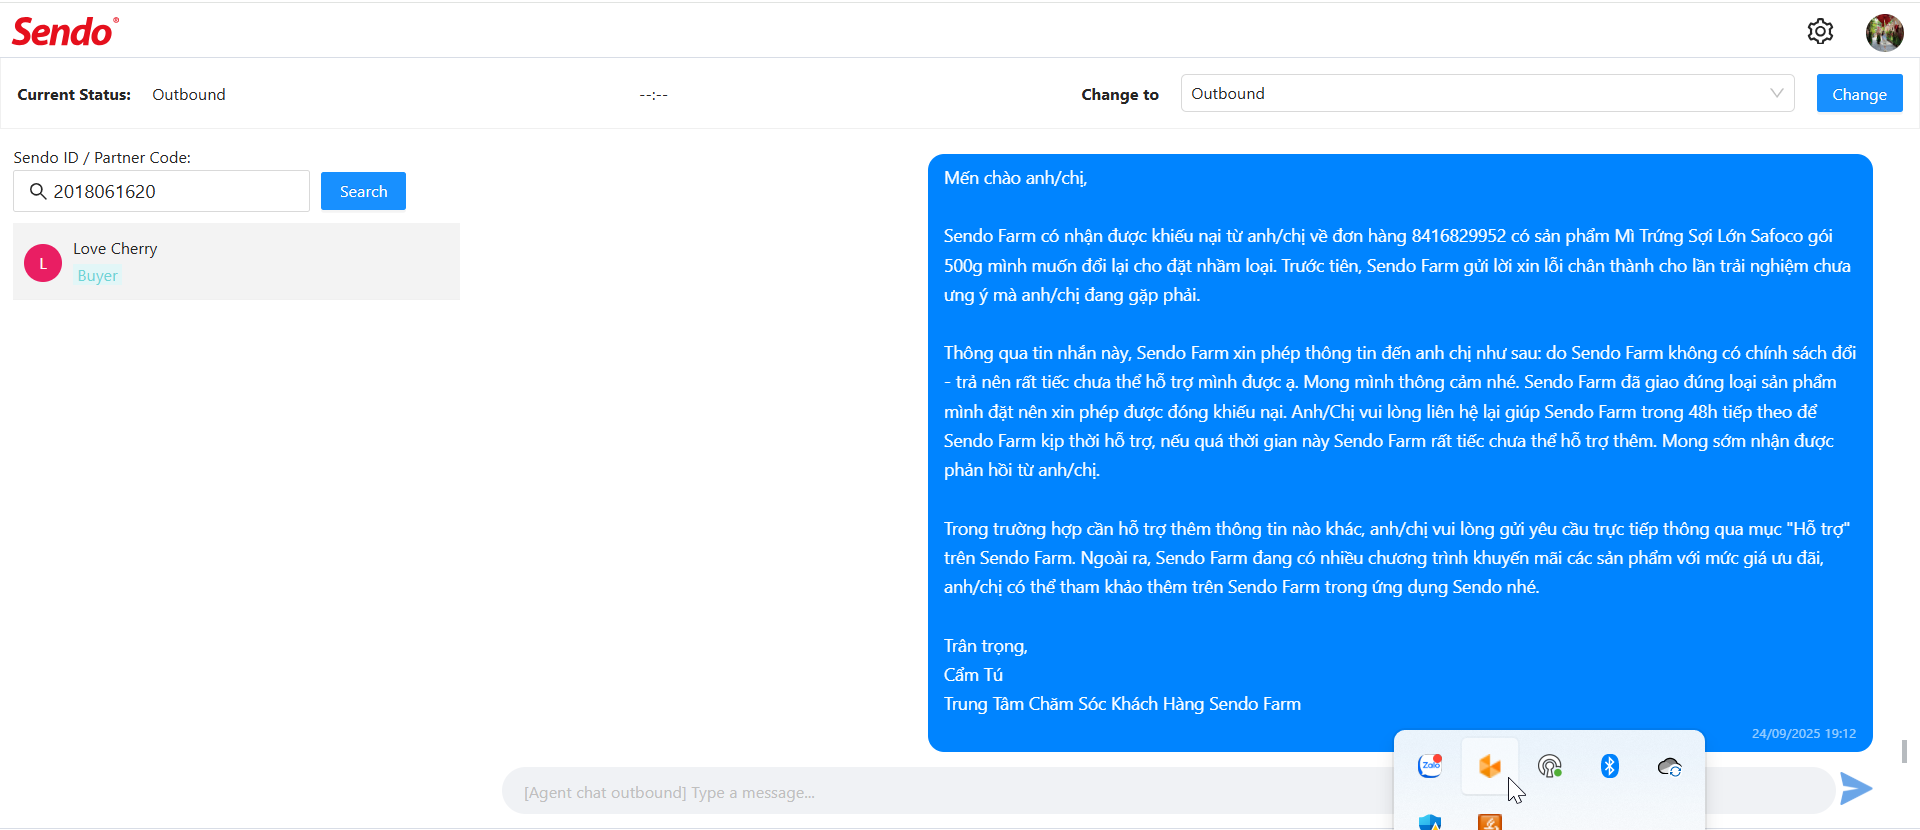Click the Search button
The image size is (1920, 830).
click(363, 191)
